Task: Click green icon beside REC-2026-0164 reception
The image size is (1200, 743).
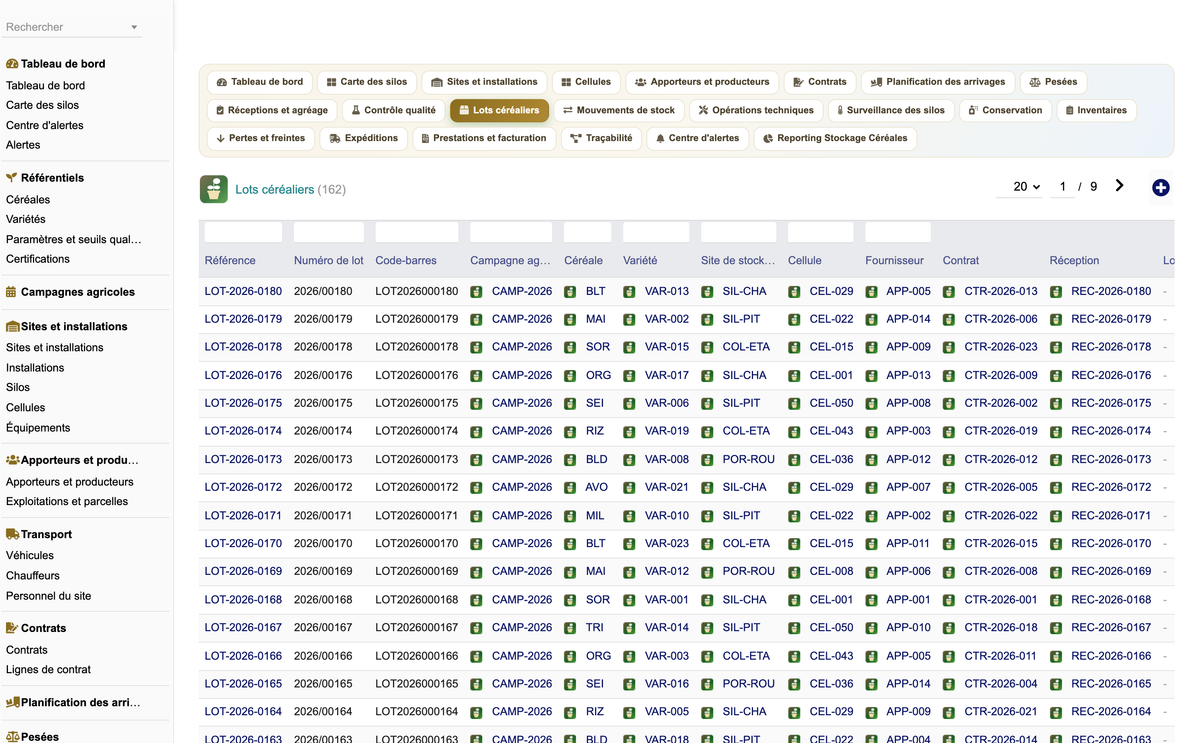Action: click(1056, 712)
